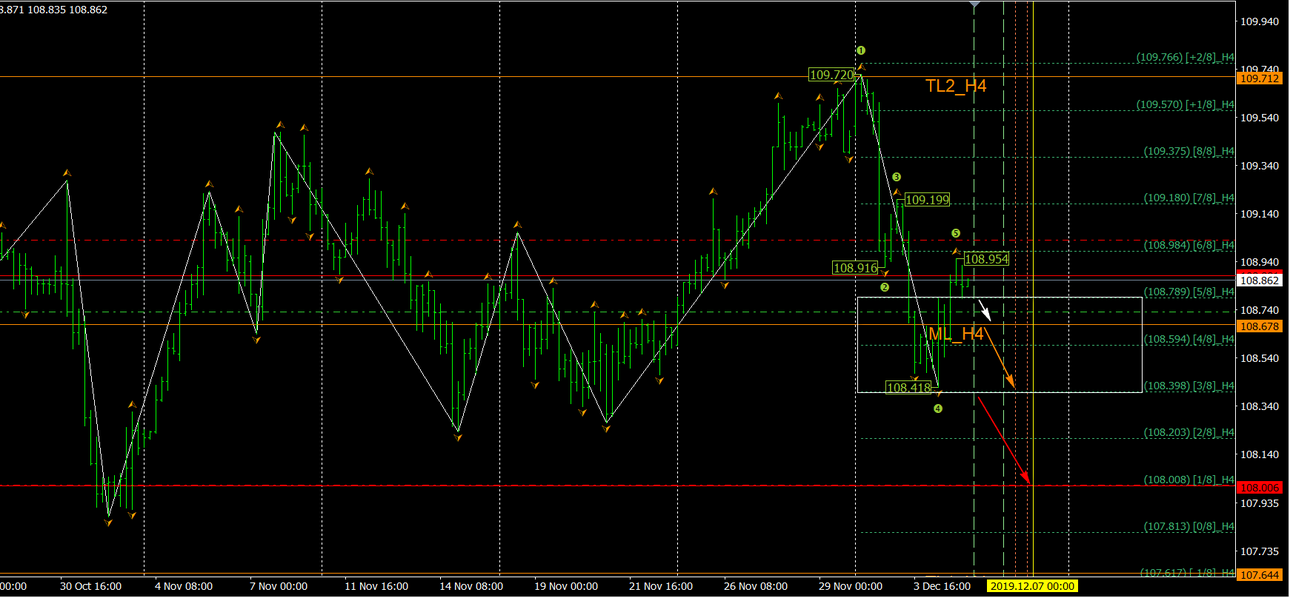Select the (108.398) [3/8]_H4 level label

click(1189, 386)
